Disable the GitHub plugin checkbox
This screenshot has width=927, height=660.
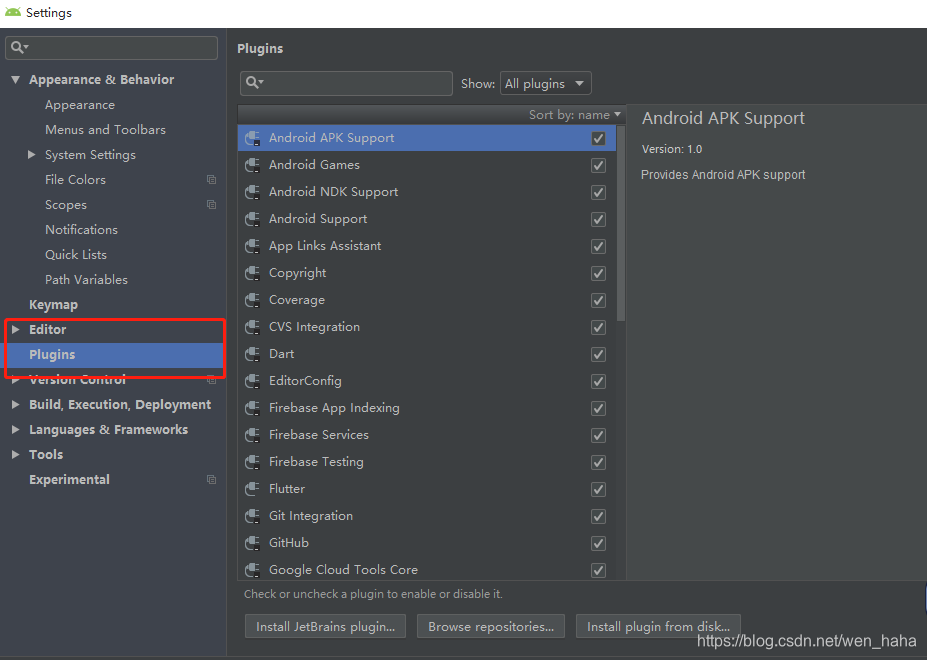(x=598, y=543)
